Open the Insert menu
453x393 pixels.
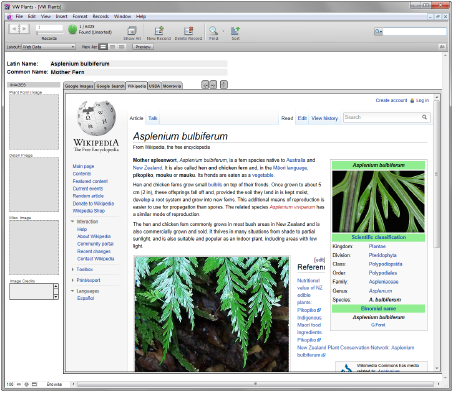pyautogui.click(x=61, y=16)
